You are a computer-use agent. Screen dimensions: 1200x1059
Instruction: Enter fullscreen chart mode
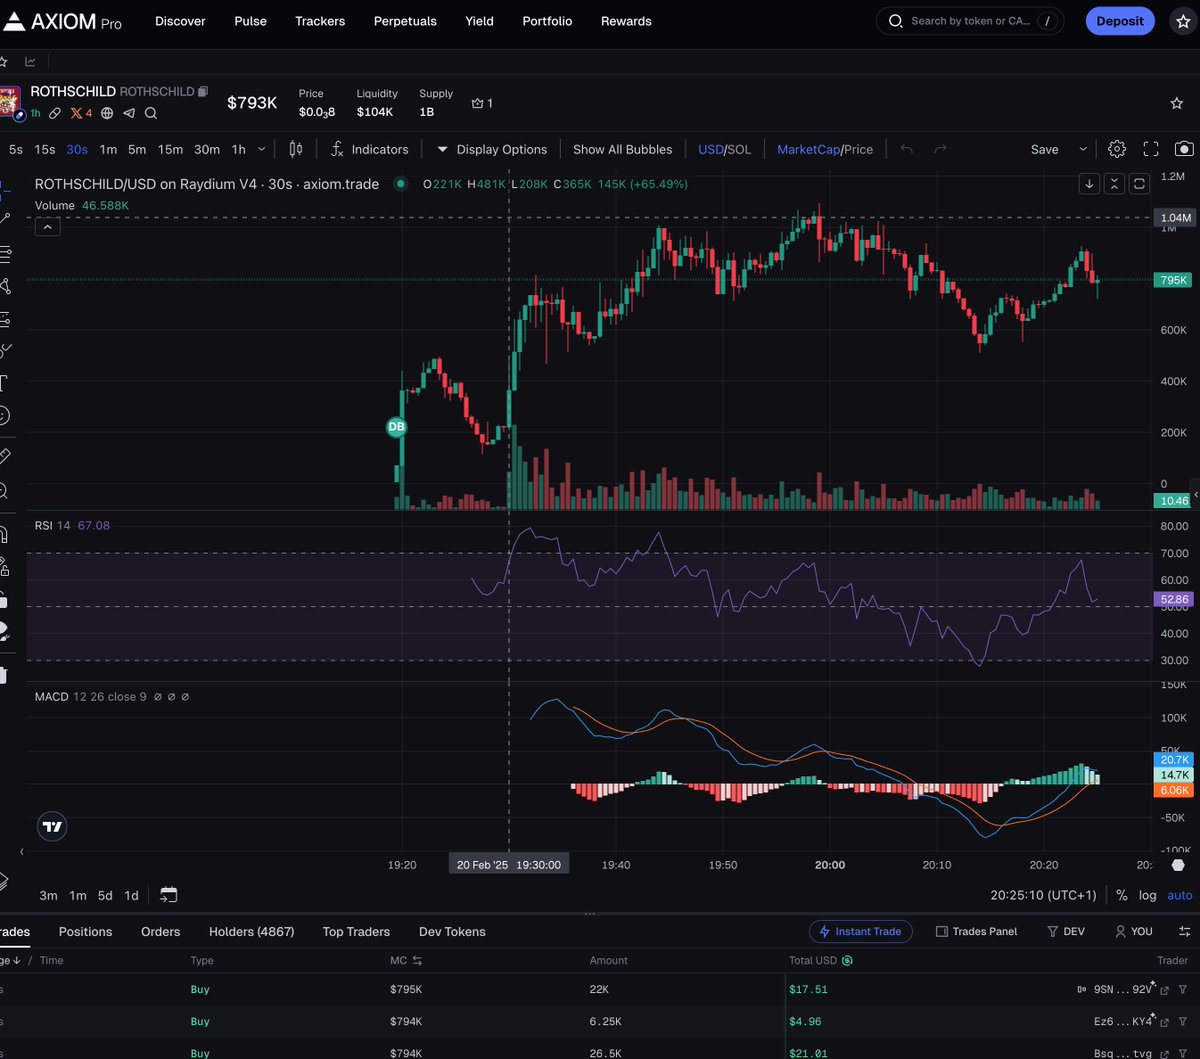point(1151,149)
